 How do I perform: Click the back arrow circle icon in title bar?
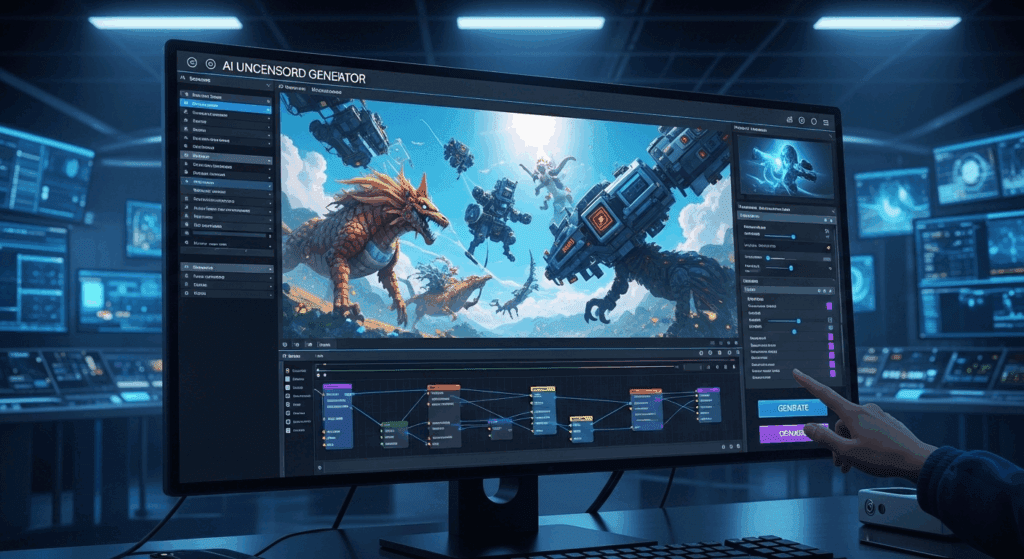coord(192,62)
